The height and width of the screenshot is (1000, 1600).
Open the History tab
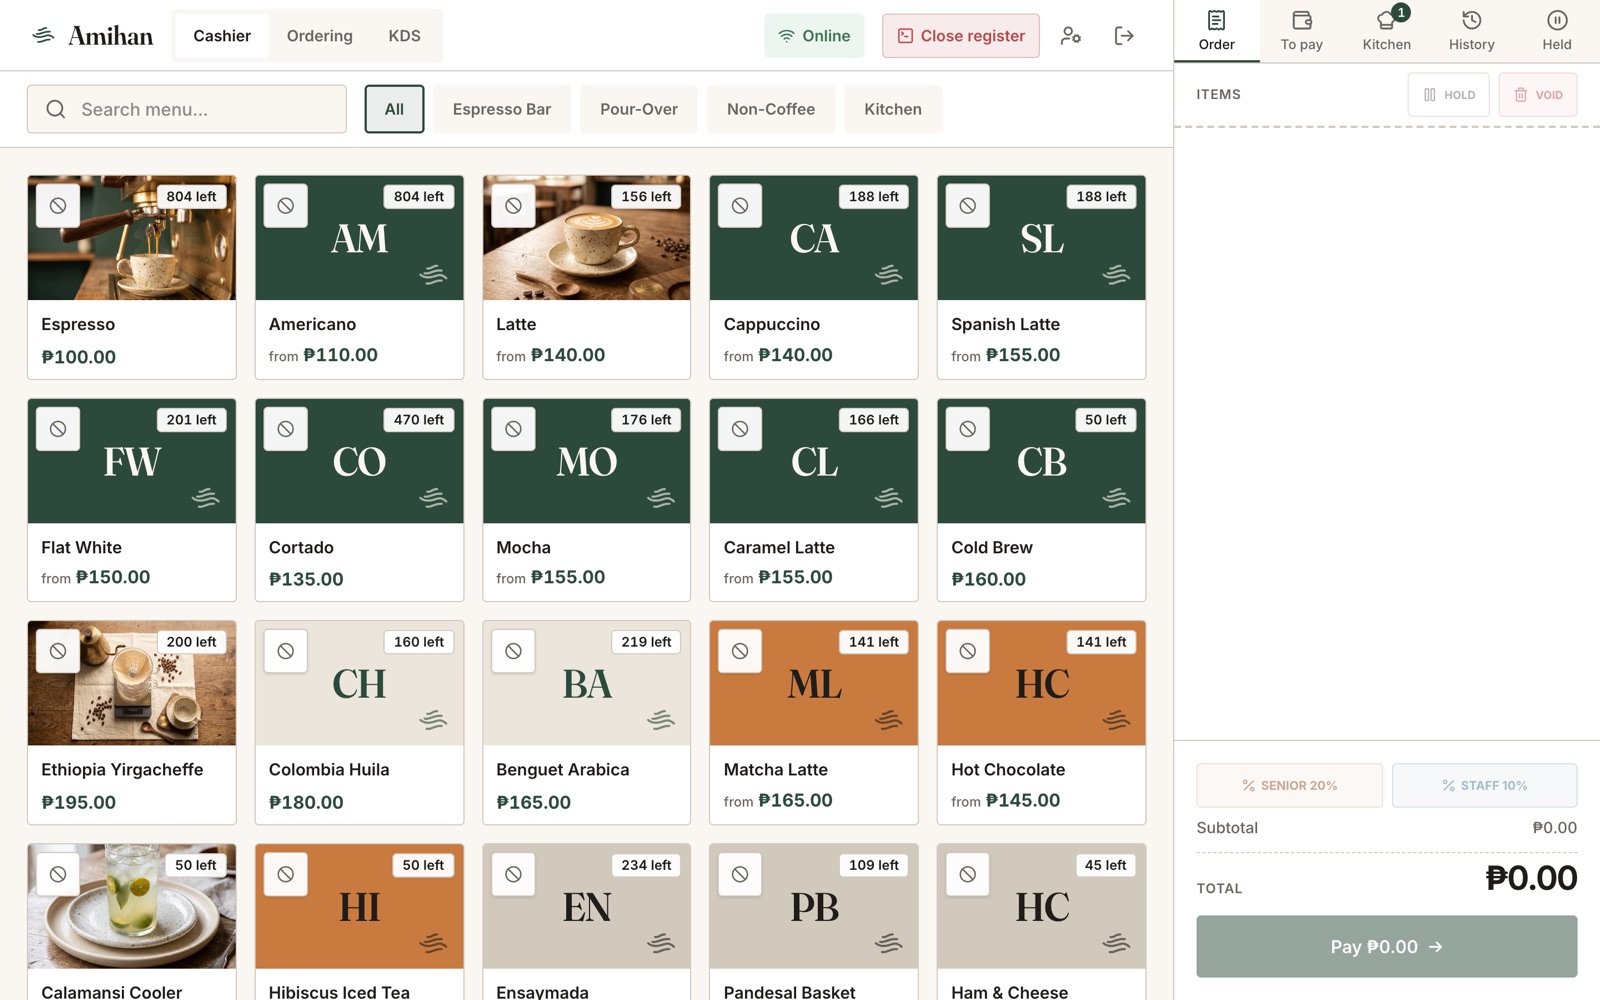[1472, 31]
